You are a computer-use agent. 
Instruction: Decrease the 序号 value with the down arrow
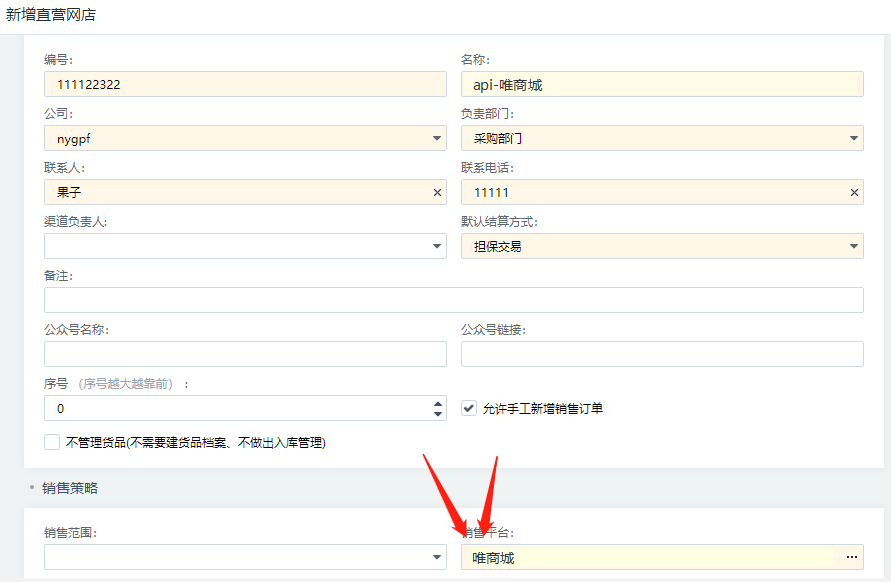click(x=438, y=414)
